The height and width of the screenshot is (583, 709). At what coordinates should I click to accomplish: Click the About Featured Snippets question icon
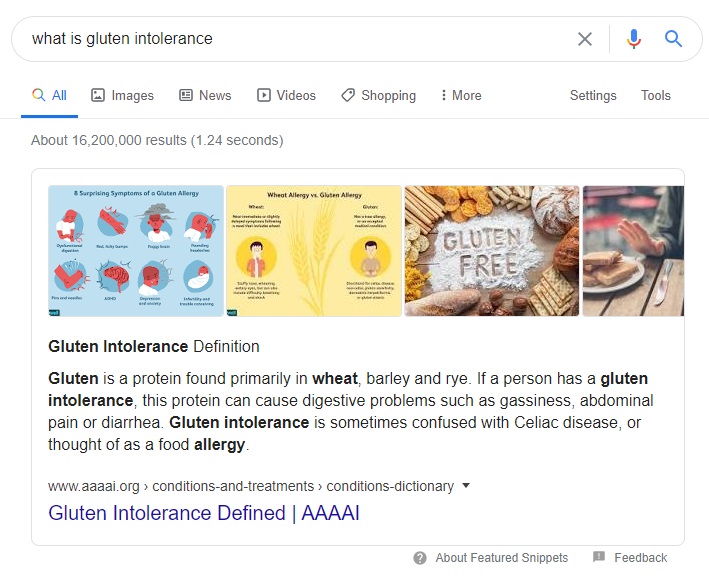[420, 558]
